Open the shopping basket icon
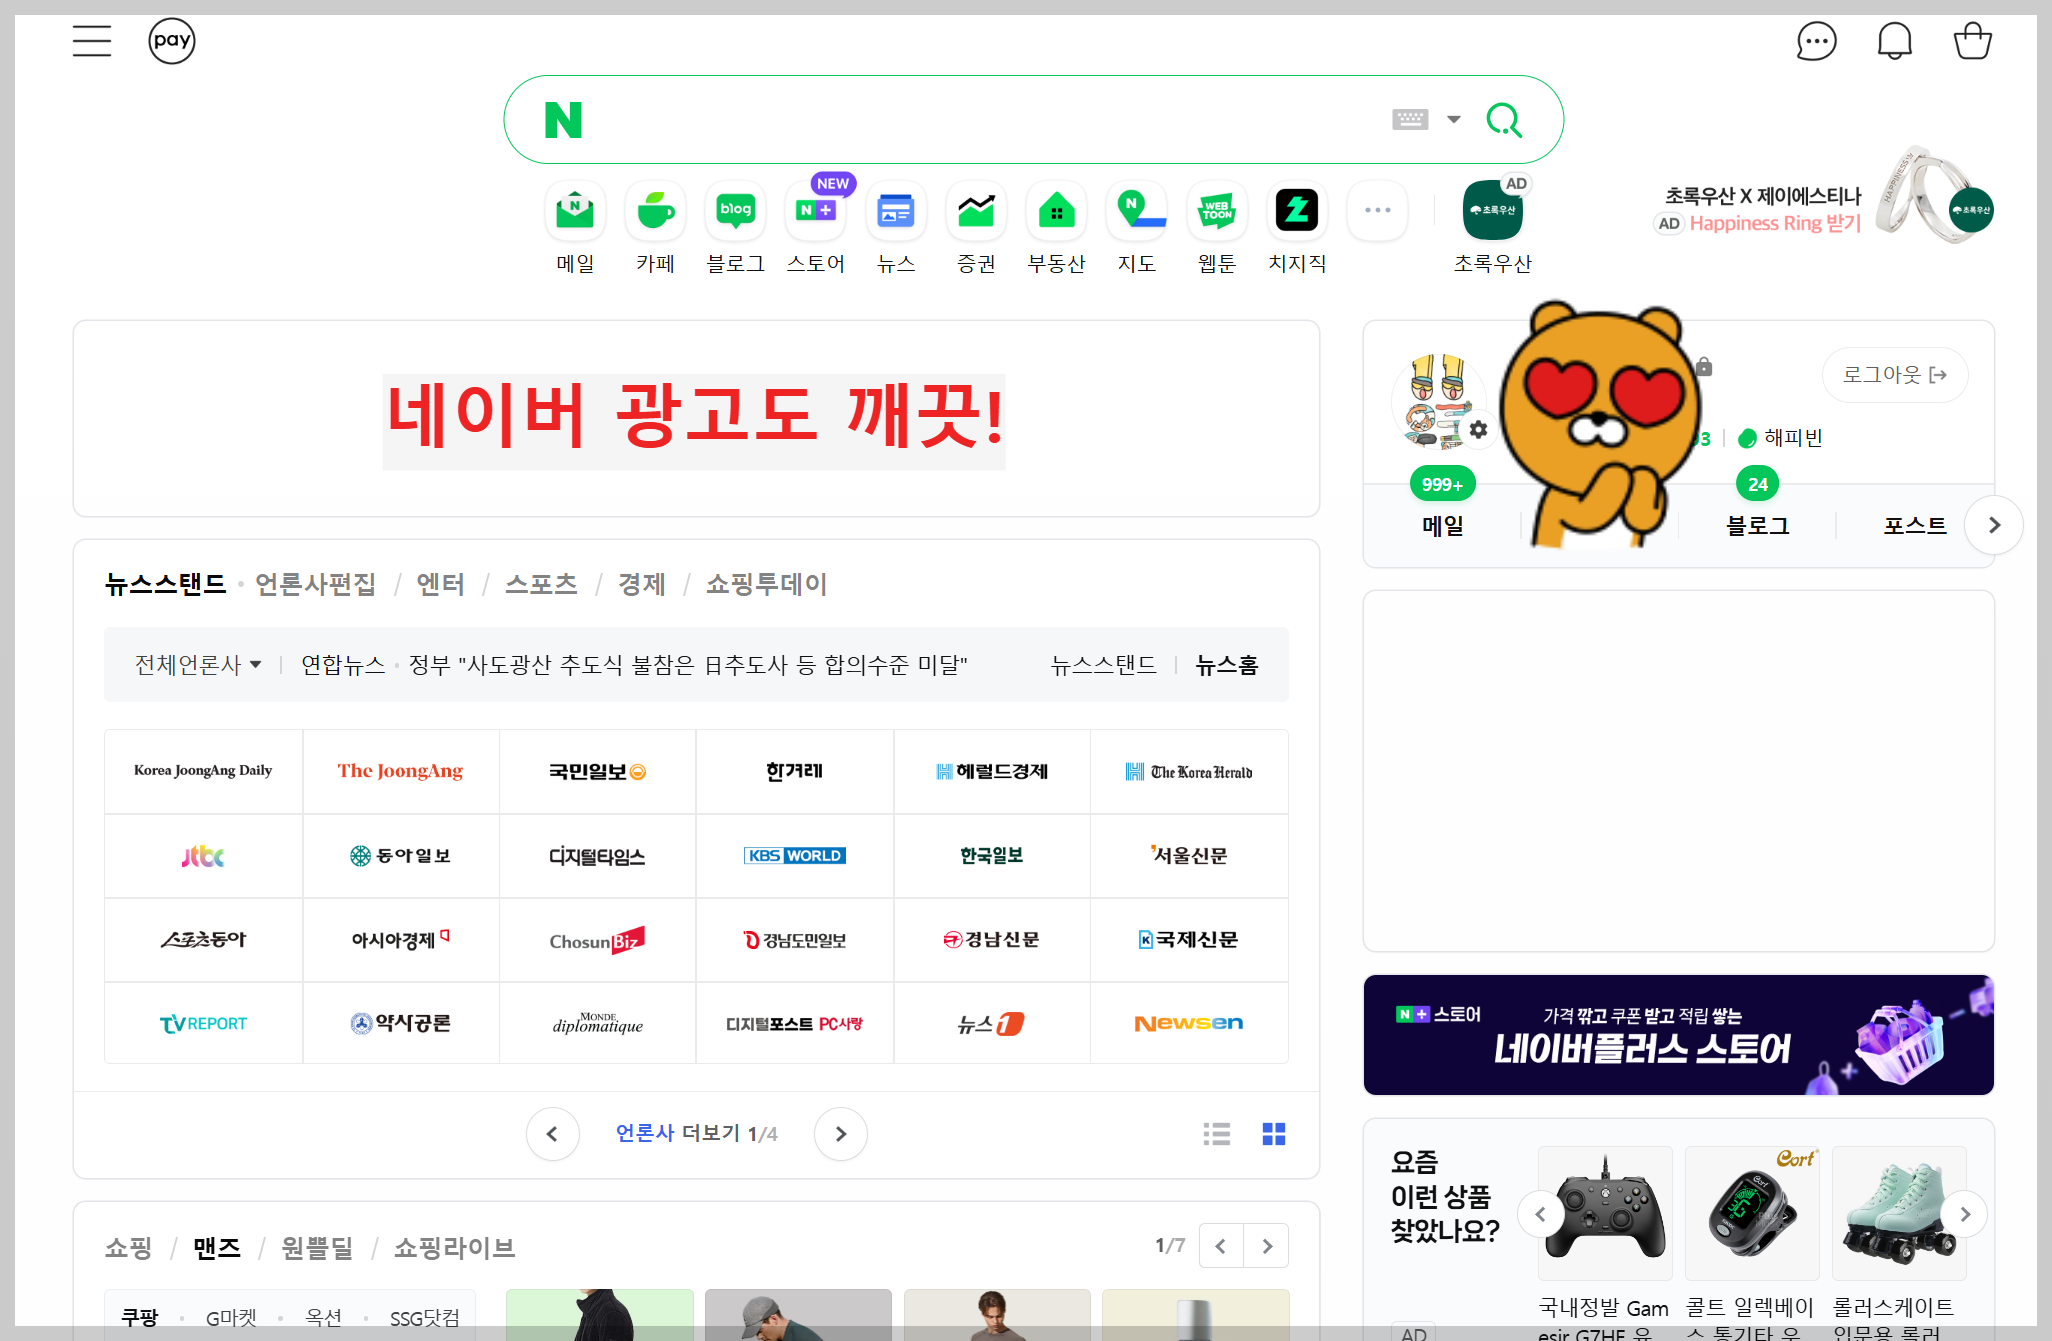The width and height of the screenshot is (2052, 1341). 1973,41
